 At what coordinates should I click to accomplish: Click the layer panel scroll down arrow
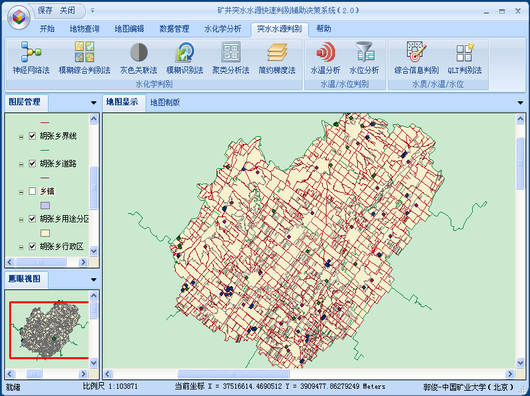[x=94, y=251]
